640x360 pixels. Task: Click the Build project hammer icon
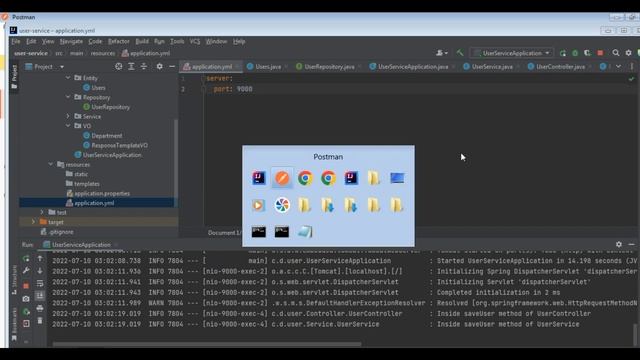[x=460, y=53]
